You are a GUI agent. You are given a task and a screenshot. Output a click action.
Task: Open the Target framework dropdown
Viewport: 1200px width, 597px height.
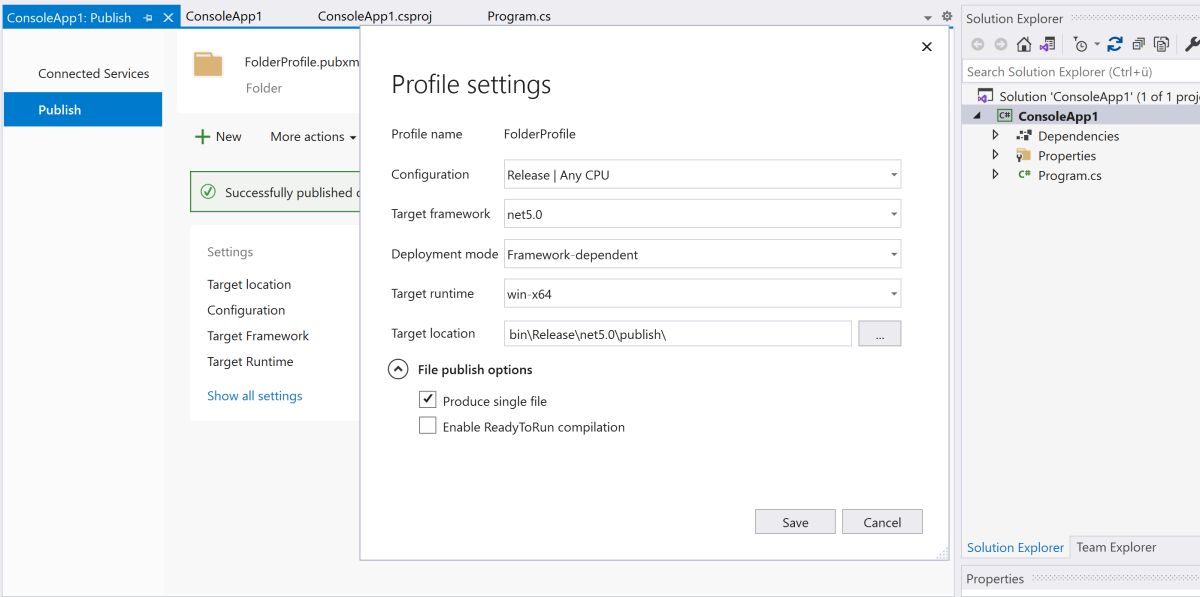point(703,214)
